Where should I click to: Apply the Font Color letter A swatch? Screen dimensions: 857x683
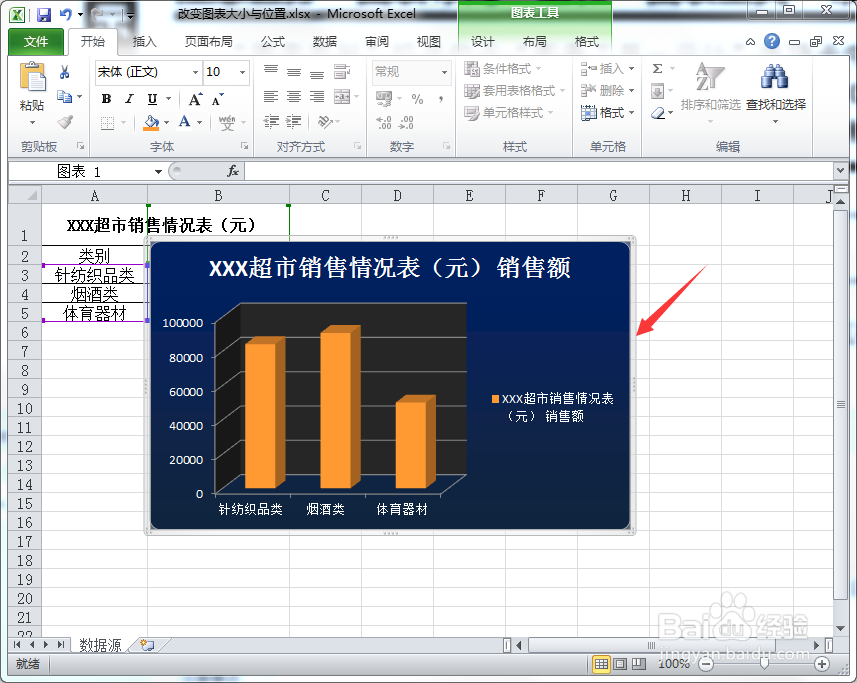(185, 122)
